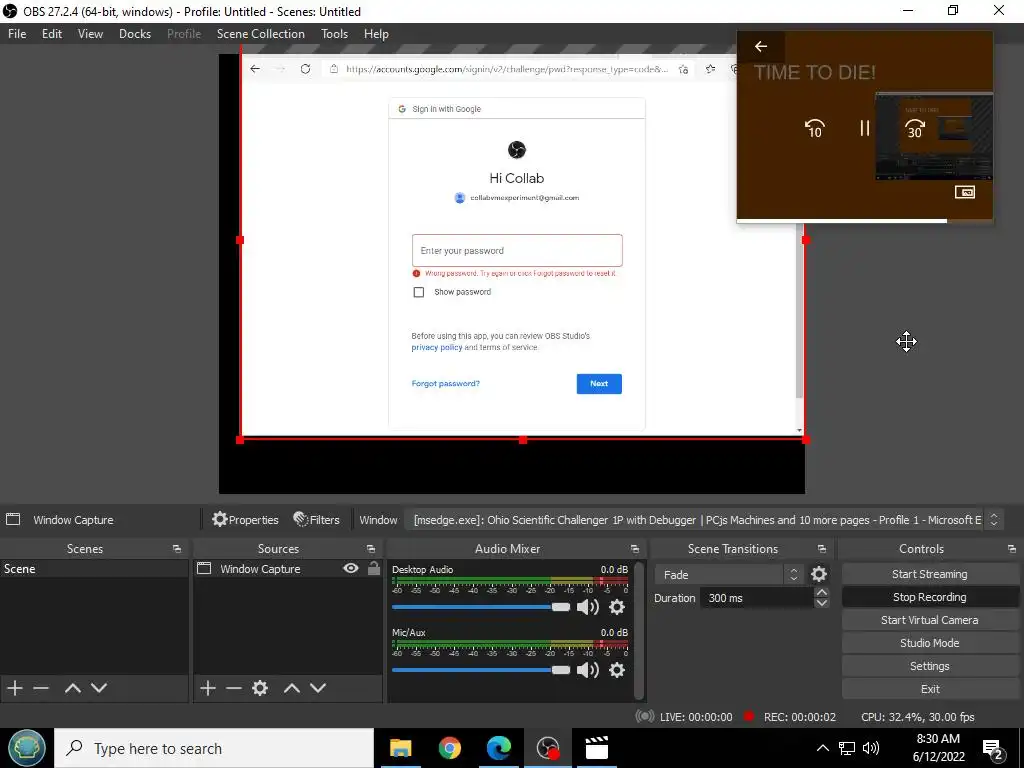1024x768 pixels.
Task: Click the Duration 300 ms field
Action: point(756,598)
